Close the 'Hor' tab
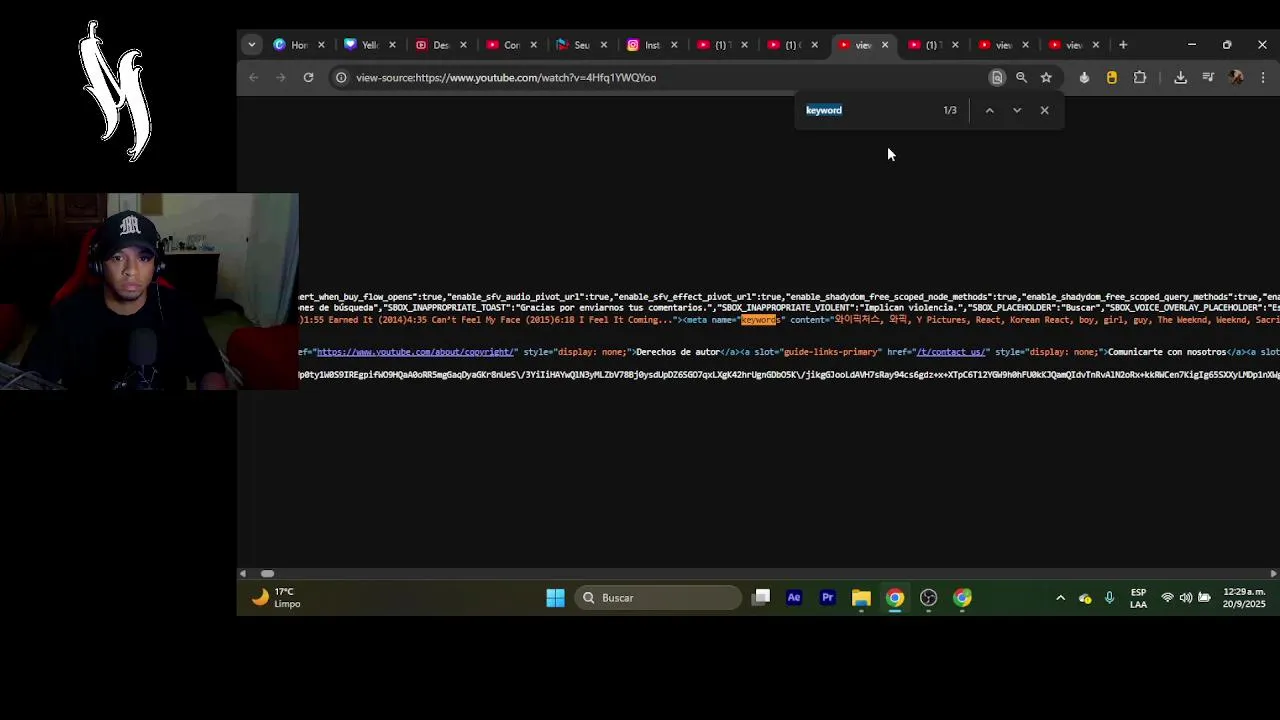The height and width of the screenshot is (720, 1280). coord(322,45)
